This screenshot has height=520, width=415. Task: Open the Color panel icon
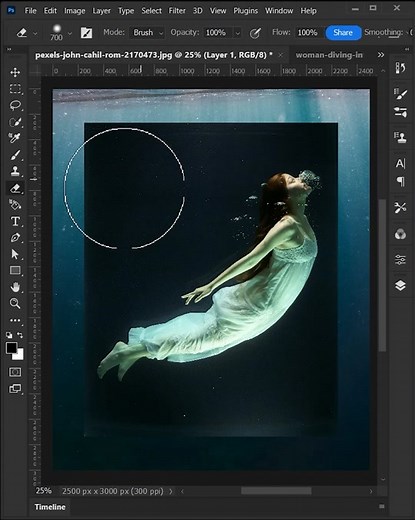pos(400,234)
